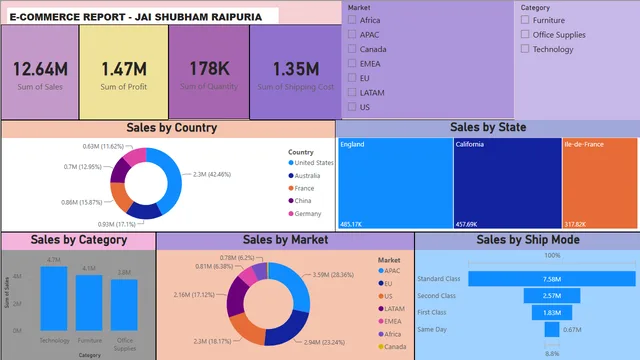
Task: Select APAC in the Market legend
Action: (389, 271)
